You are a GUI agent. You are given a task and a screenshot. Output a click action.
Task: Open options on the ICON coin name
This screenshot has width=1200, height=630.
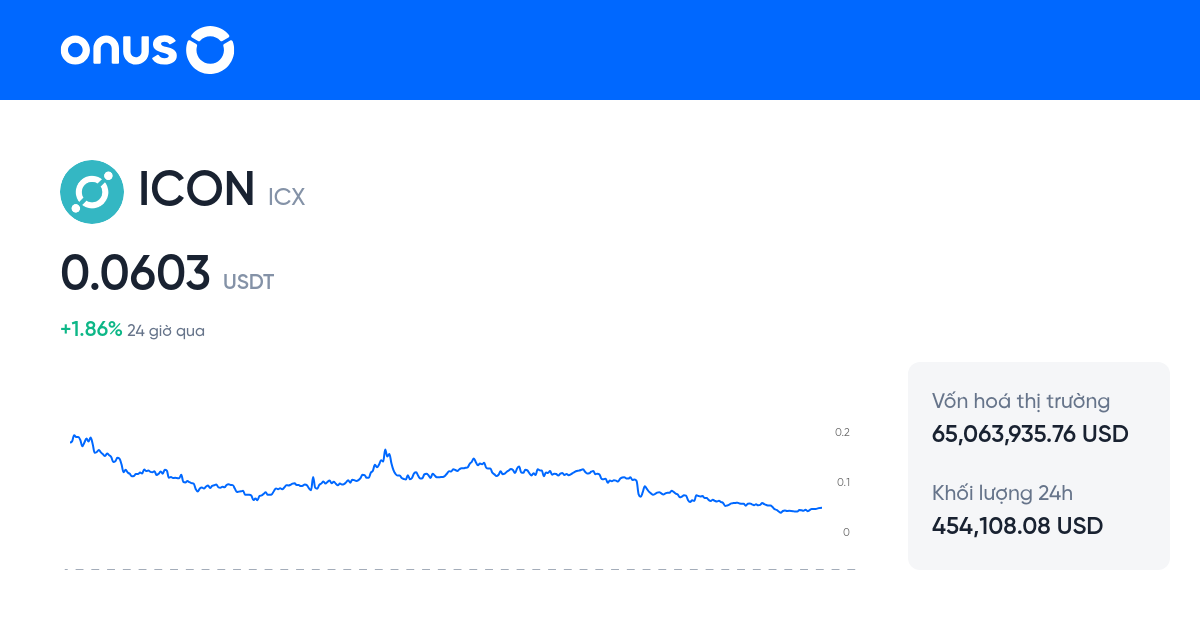(x=195, y=190)
